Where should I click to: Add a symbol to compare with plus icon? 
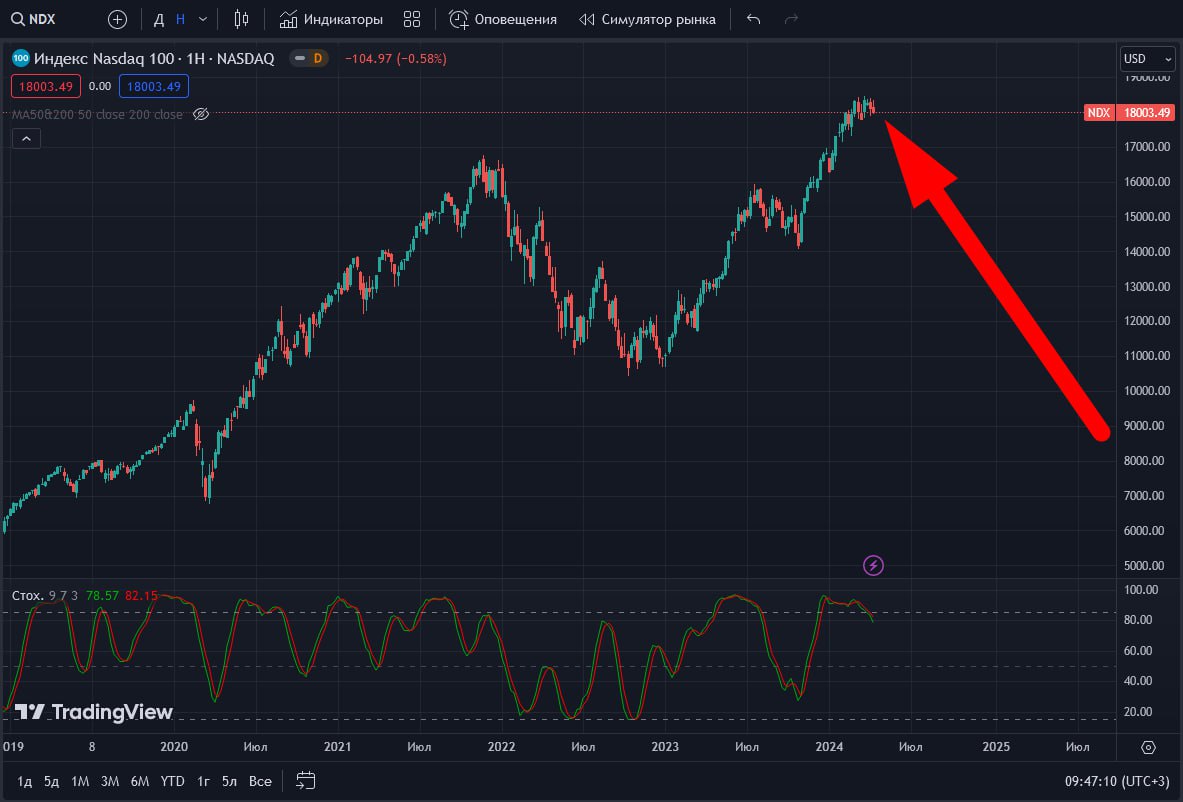click(117, 20)
